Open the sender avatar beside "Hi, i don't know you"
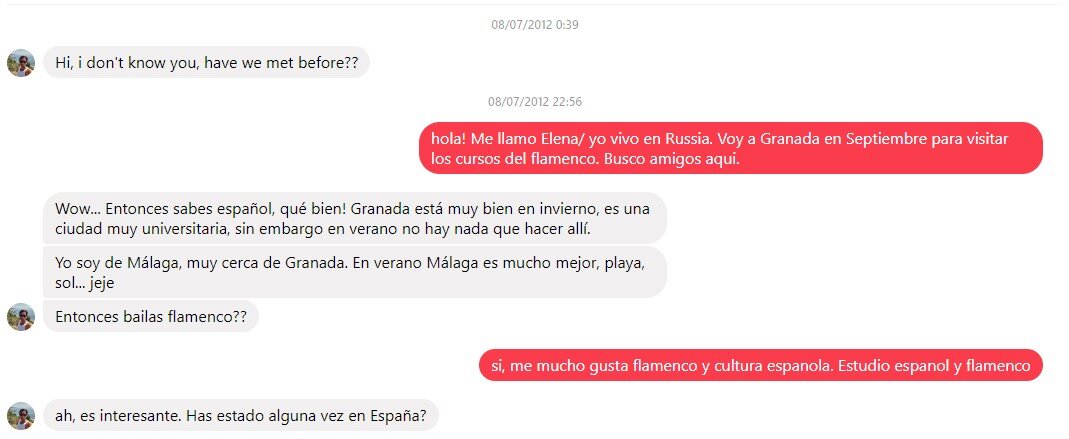Viewport: 1069px width, 439px height. [x=21, y=63]
